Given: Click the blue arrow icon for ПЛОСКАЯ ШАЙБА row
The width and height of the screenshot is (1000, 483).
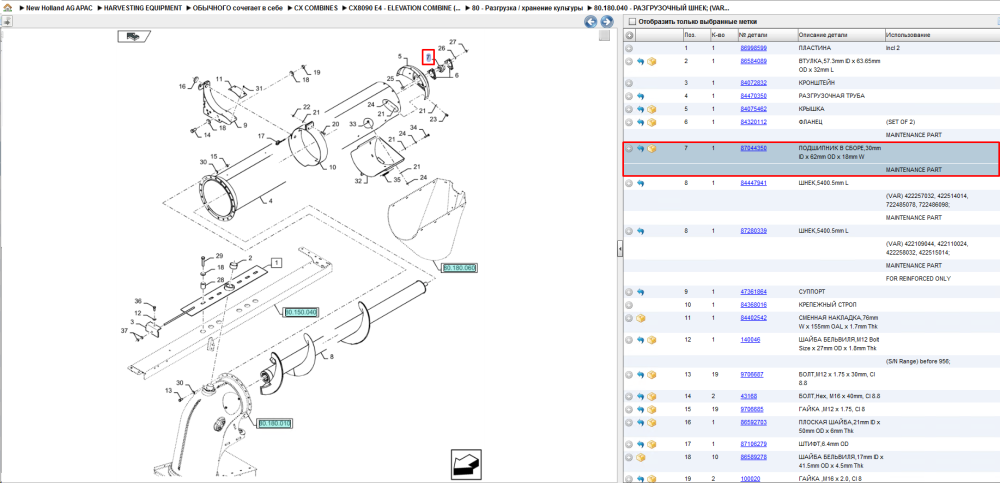Looking at the screenshot, I should [641, 422].
